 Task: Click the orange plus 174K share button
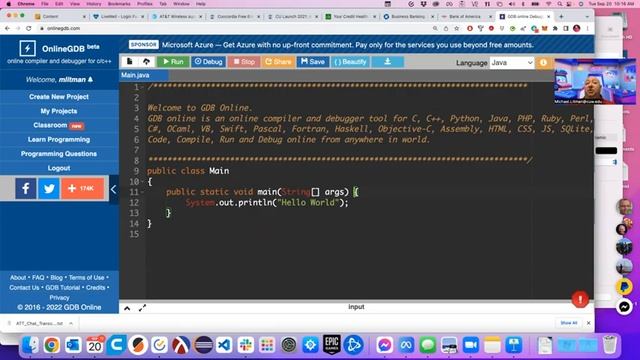coord(82,189)
